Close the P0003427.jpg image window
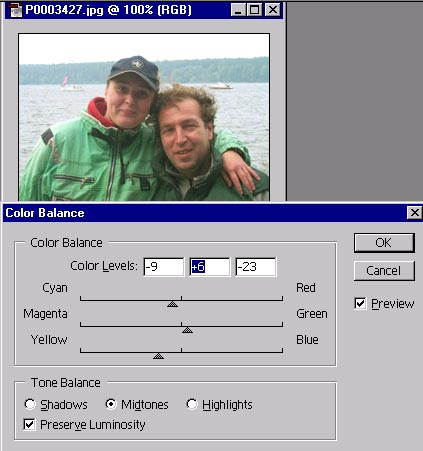The image size is (423, 451). [273, 10]
